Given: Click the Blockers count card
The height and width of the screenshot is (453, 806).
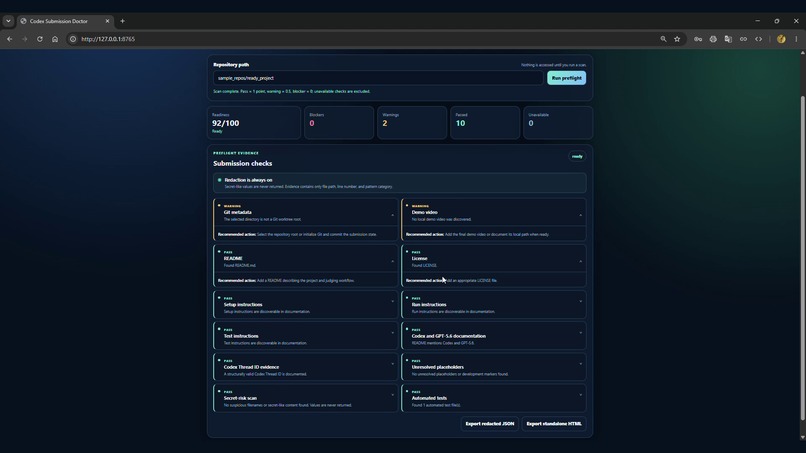Looking at the screenshot, I should pos(339,123).
